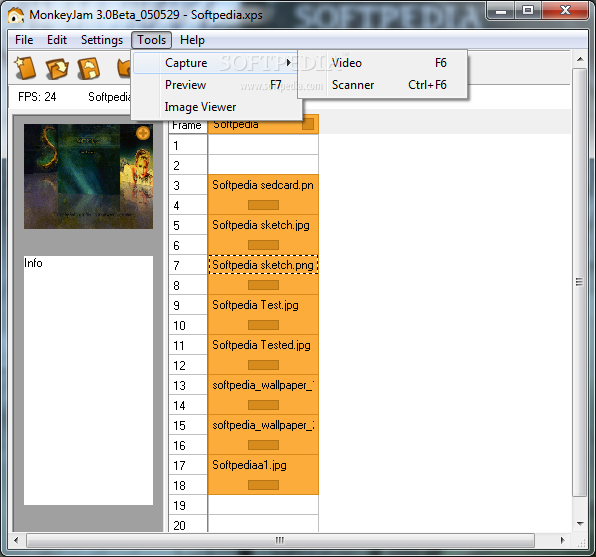Open the File menu
596x557 pixels.
click(x=24, y=40)
